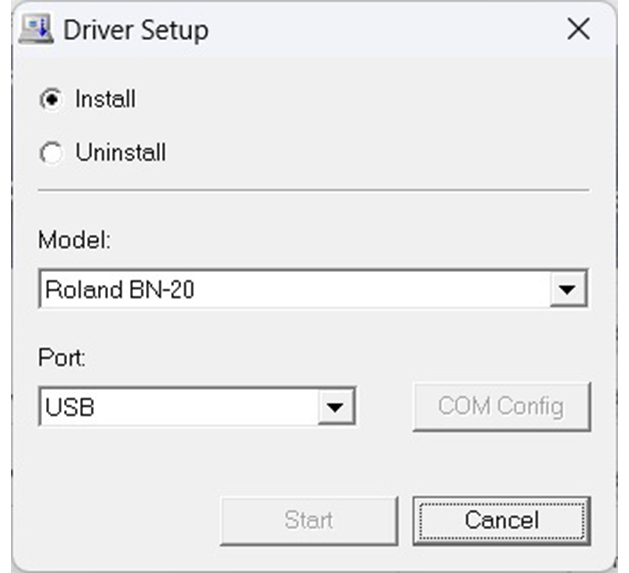
Task: Expand the Model dropdown arrow
Action: 567,289
